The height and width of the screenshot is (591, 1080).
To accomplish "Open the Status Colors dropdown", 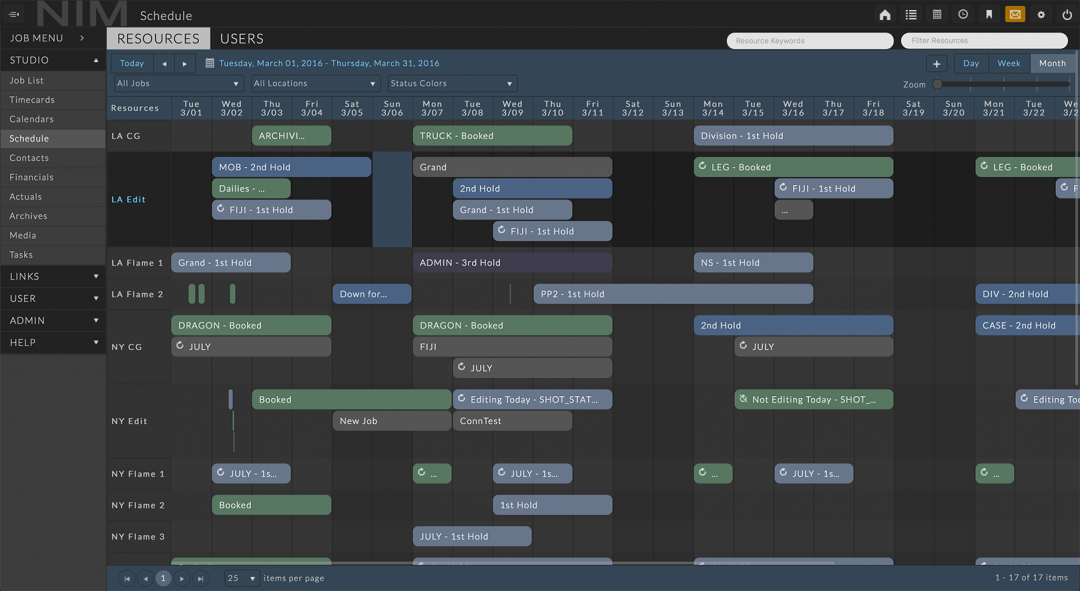I will [x=451, y=83].
